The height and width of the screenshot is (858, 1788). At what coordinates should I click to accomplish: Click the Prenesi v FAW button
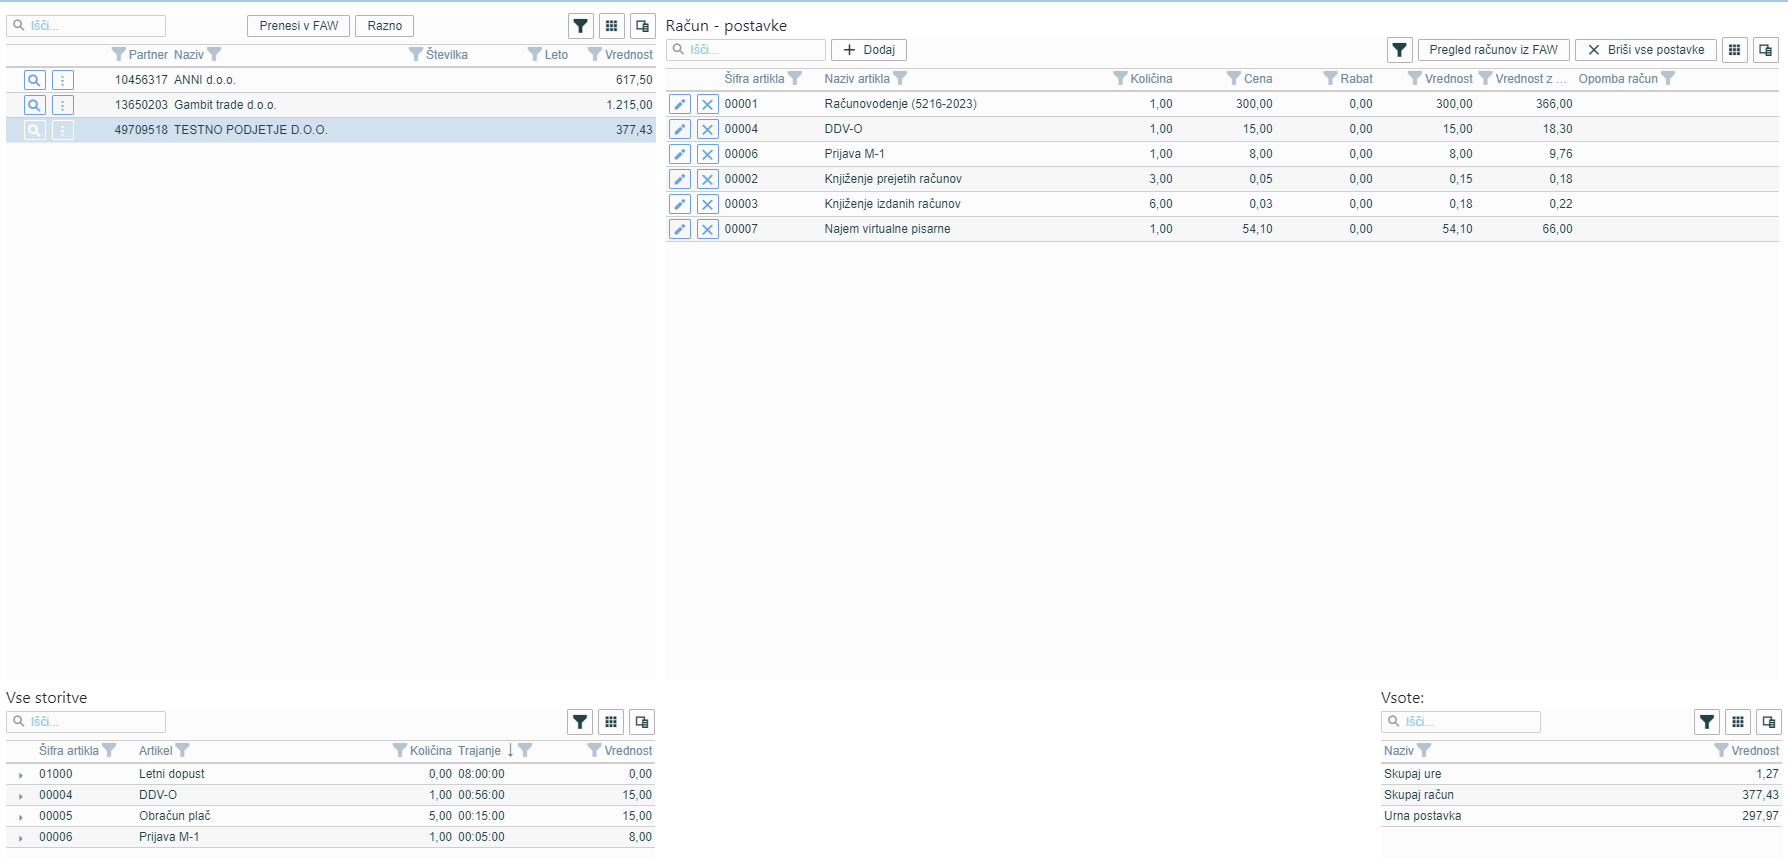(299, 26)
